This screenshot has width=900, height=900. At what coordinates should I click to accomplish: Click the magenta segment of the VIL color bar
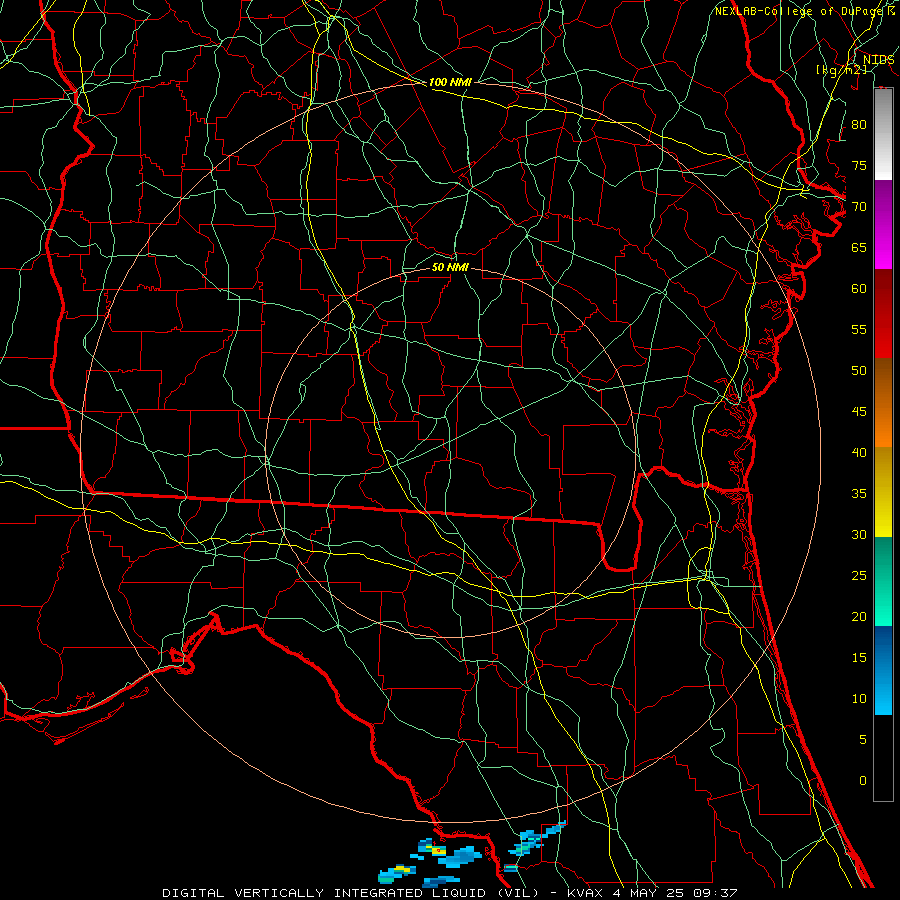883,224
